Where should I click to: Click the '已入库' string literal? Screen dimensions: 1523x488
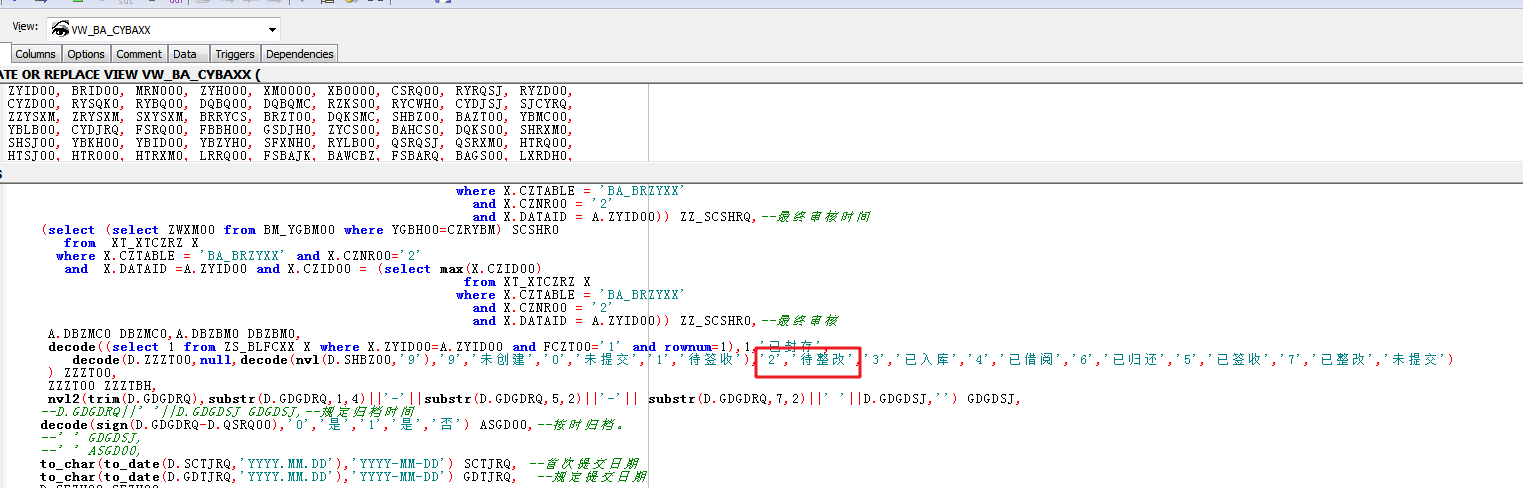point(924,360)
